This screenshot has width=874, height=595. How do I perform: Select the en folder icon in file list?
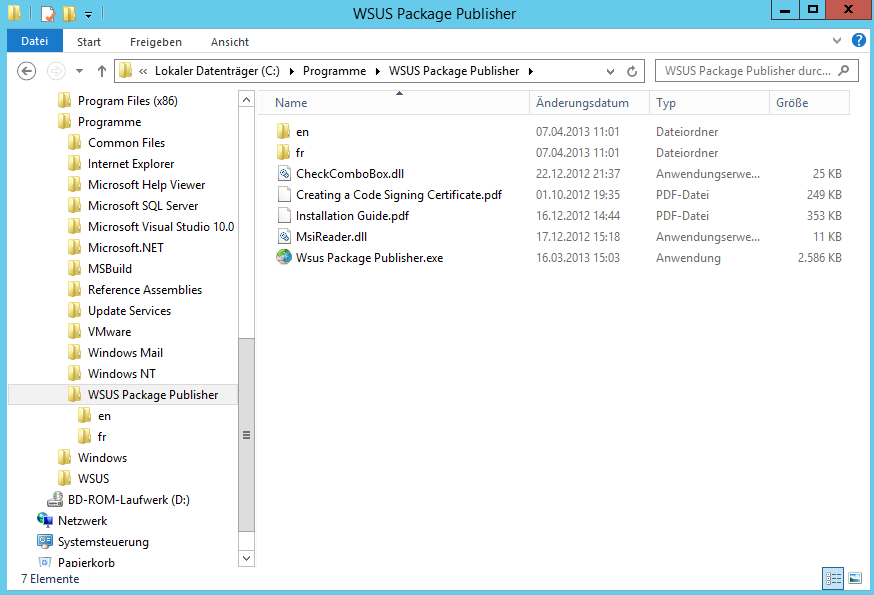284,132
